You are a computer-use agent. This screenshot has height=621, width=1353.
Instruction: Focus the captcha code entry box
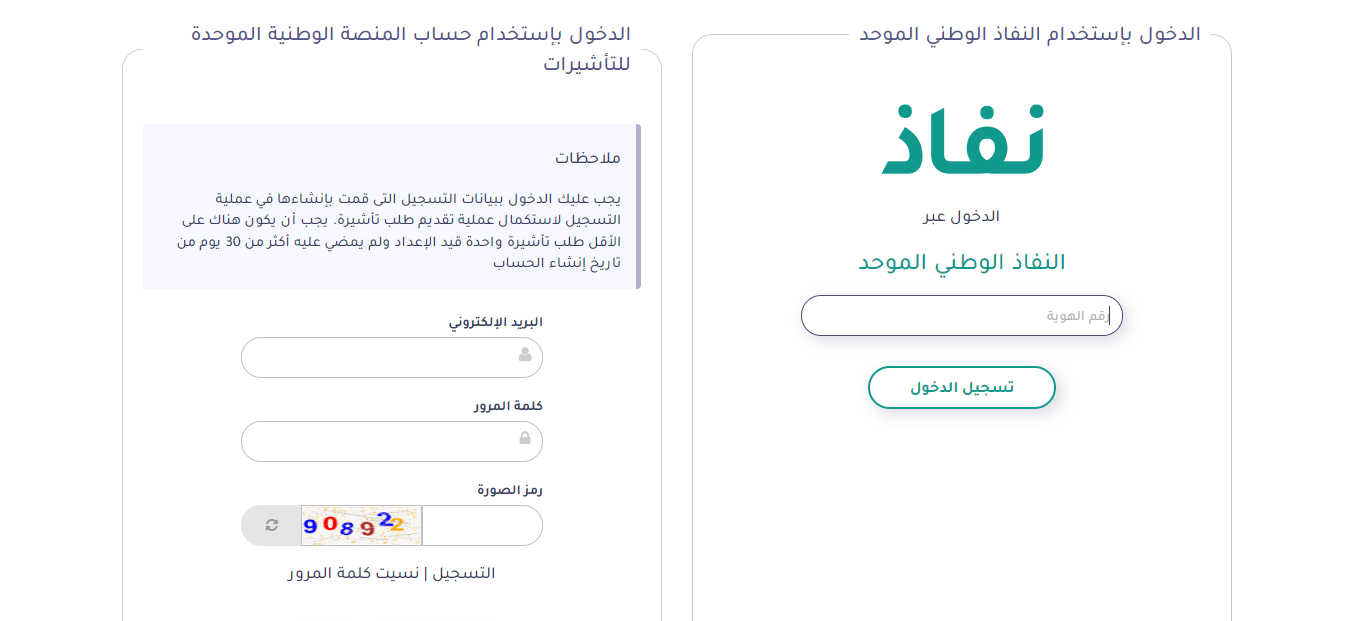click(482, 525)
